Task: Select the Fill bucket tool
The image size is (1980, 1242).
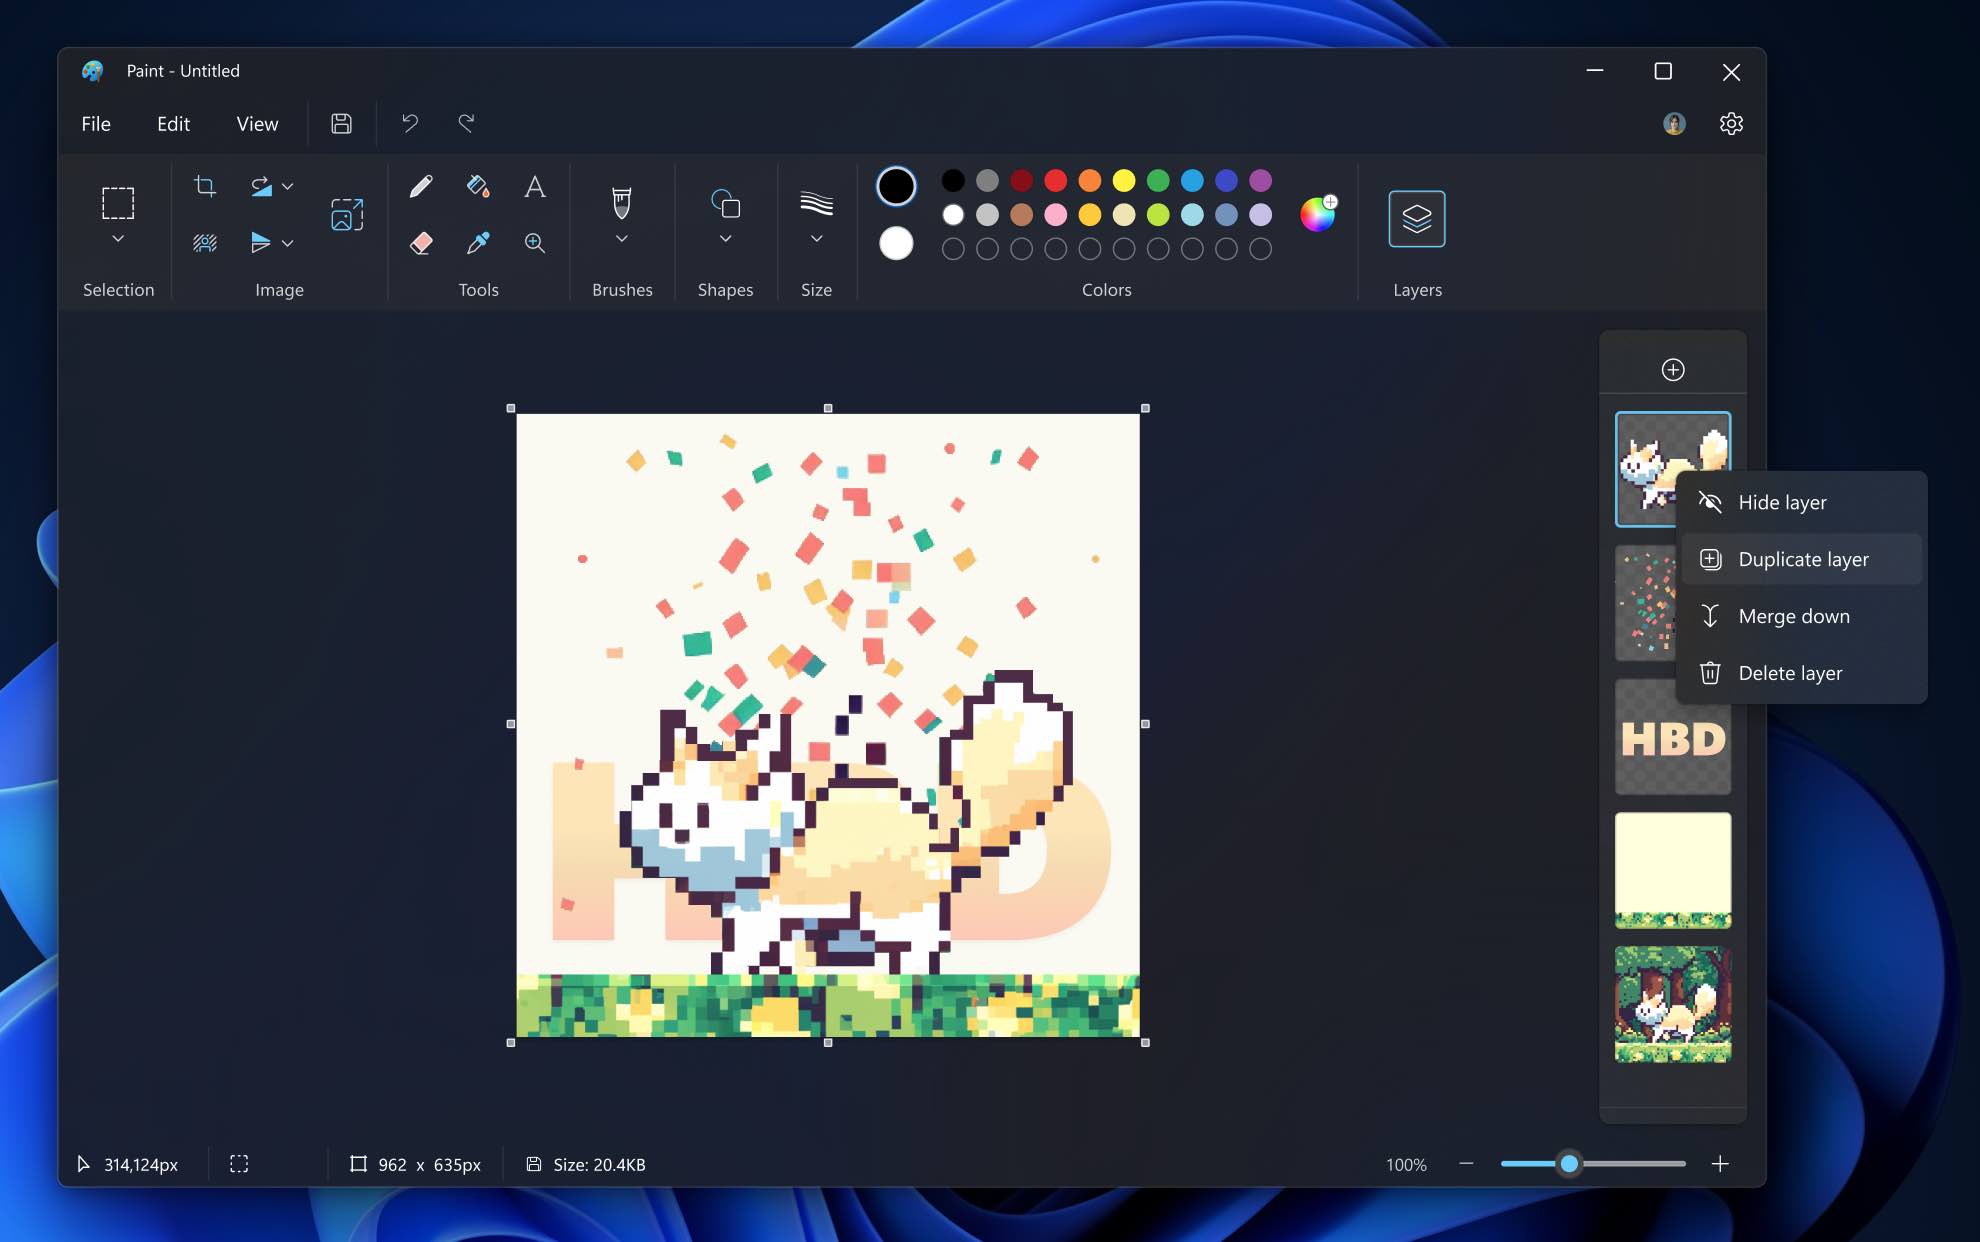Action: tap(478, 186)
